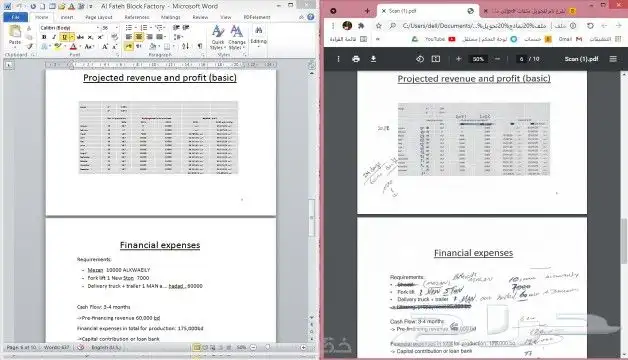
Task: Click Print icon in PDF viewer
Action: click(x=356, y=59)
